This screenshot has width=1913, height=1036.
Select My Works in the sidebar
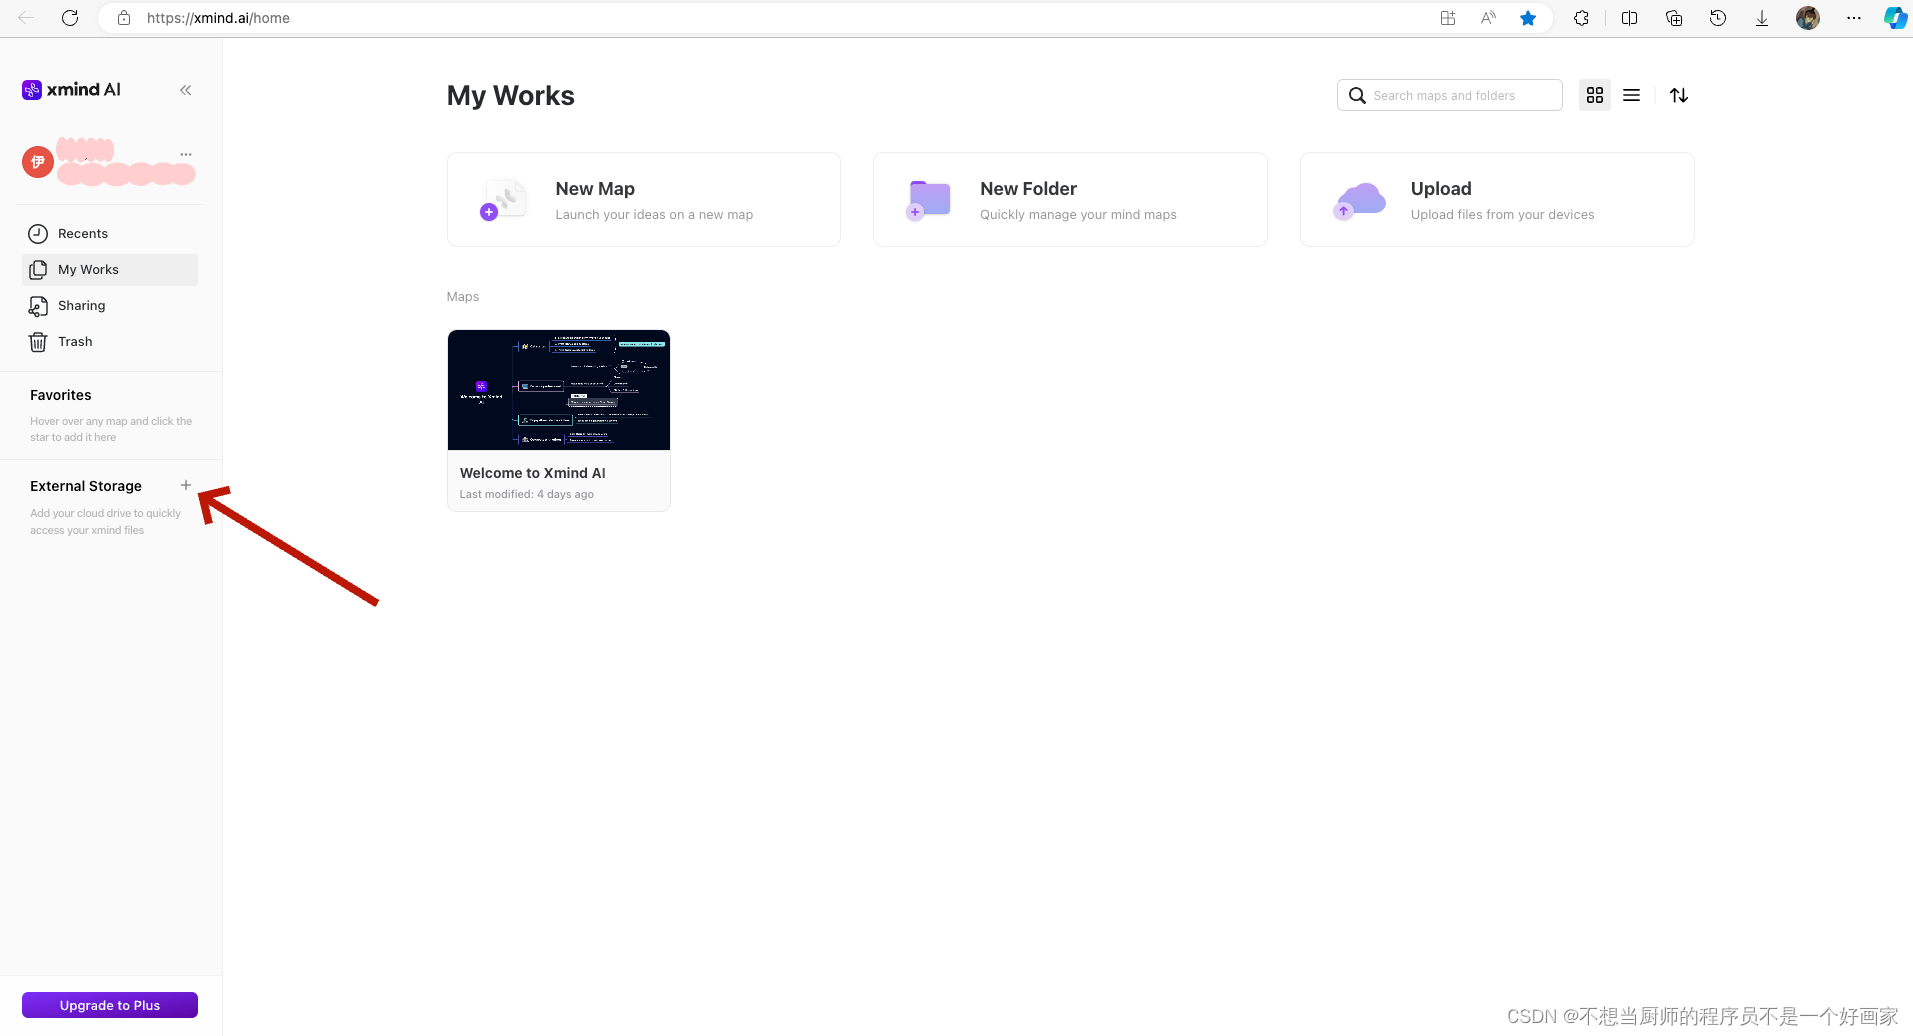110,270
